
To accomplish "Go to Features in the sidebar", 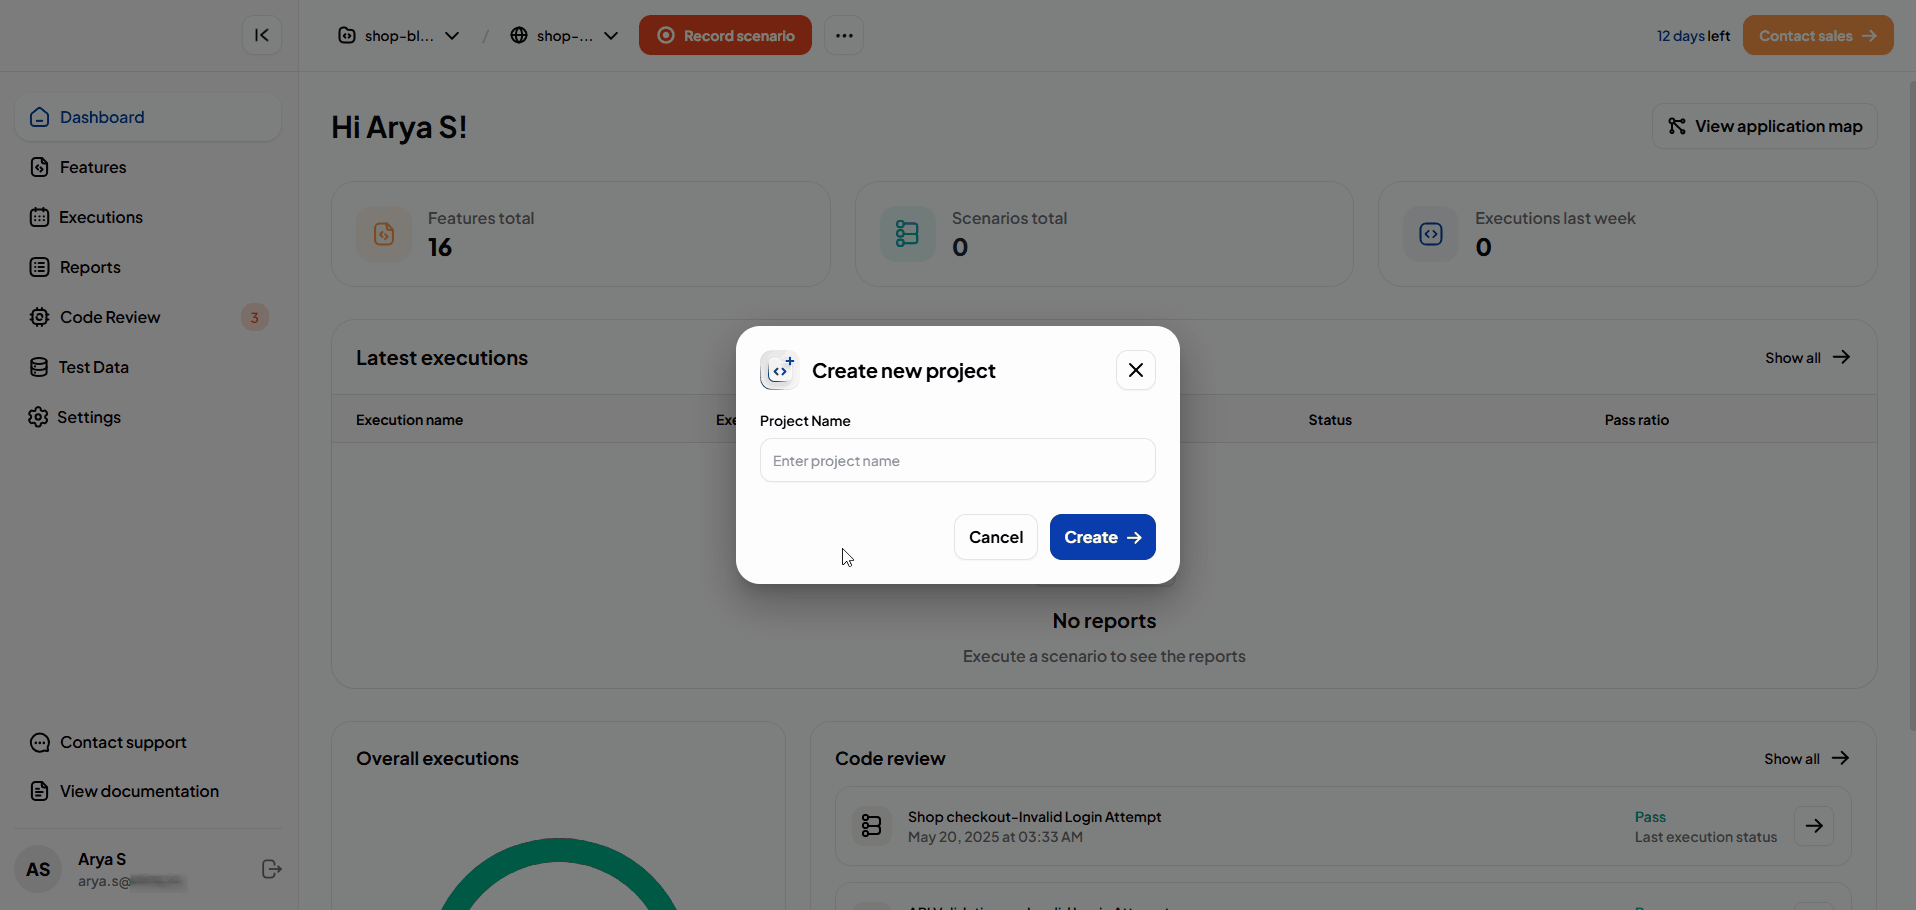I will tap(93, 167).
